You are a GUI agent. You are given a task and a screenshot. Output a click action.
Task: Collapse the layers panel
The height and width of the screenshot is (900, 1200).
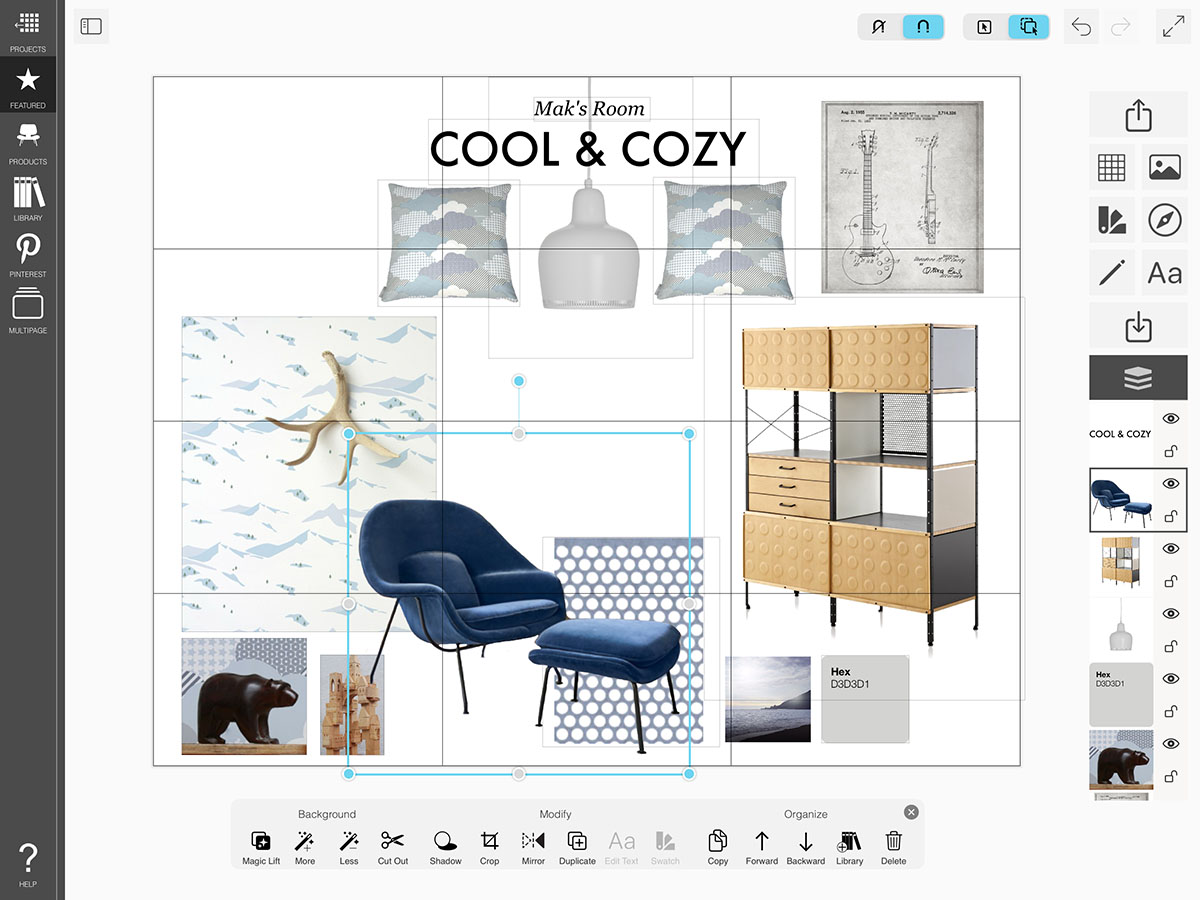(1138, 377)
